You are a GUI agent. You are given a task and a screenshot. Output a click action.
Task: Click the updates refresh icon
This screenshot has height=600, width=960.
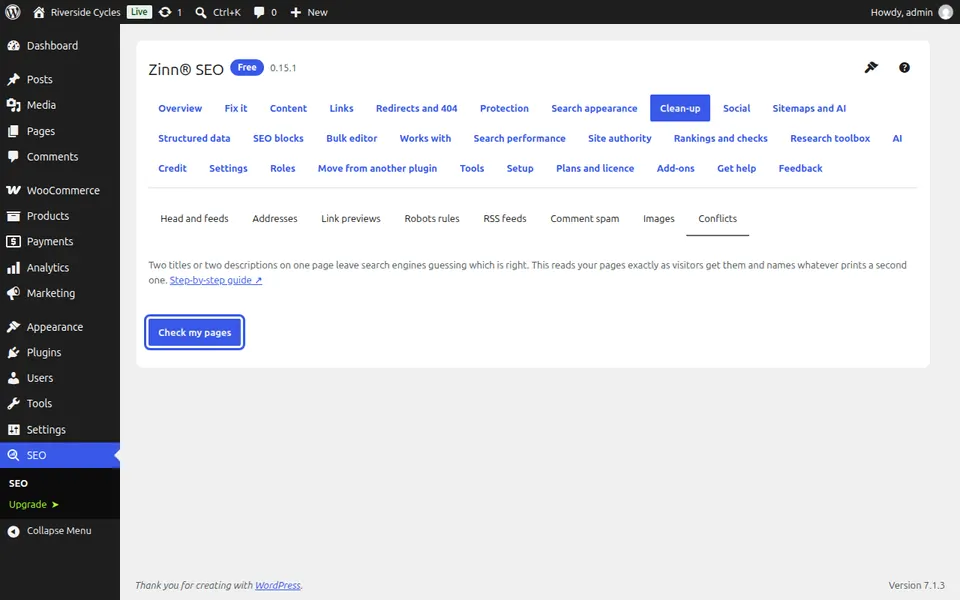[x=165, y=12]
